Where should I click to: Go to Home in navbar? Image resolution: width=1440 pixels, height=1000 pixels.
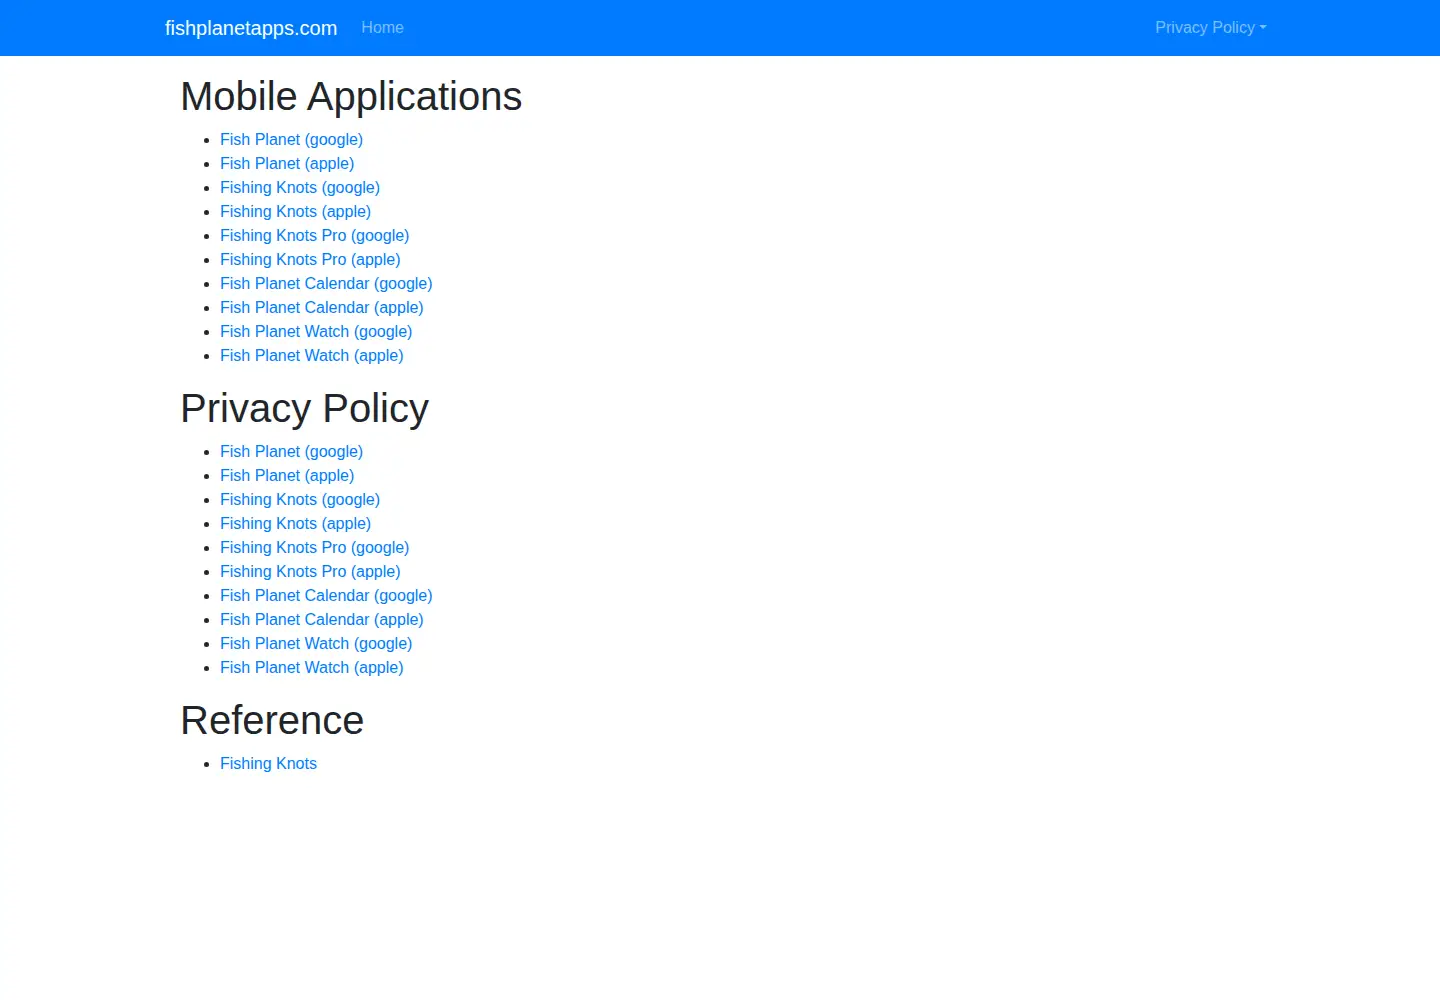coord(382,28)
